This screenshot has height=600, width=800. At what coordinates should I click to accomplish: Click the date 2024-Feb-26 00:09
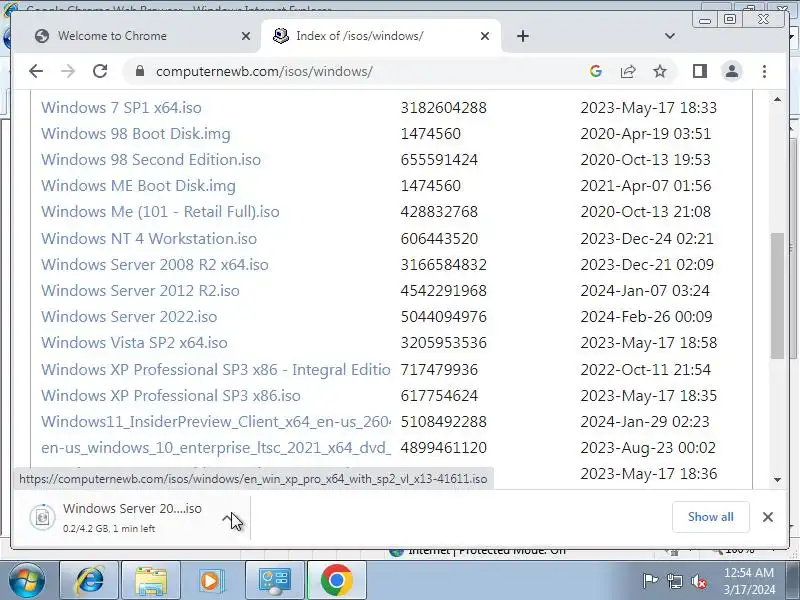646,317
